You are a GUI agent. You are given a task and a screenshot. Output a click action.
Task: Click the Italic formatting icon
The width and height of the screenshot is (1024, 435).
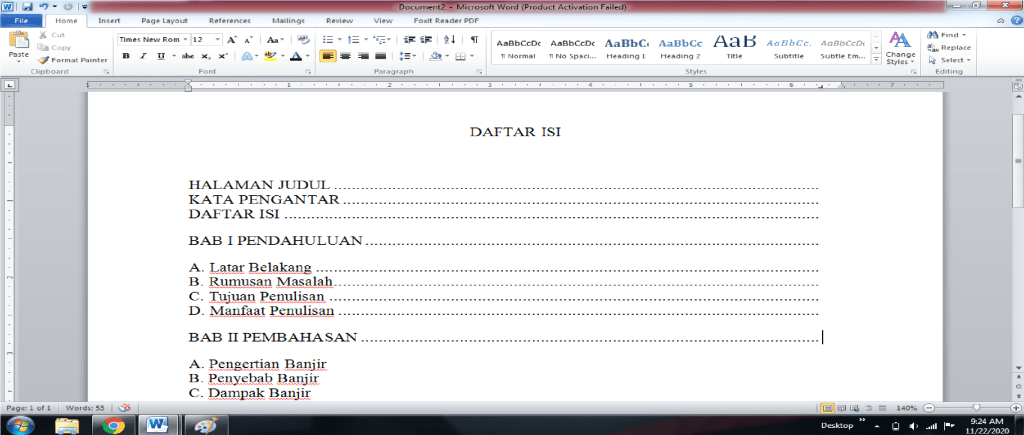pos(142,56)
